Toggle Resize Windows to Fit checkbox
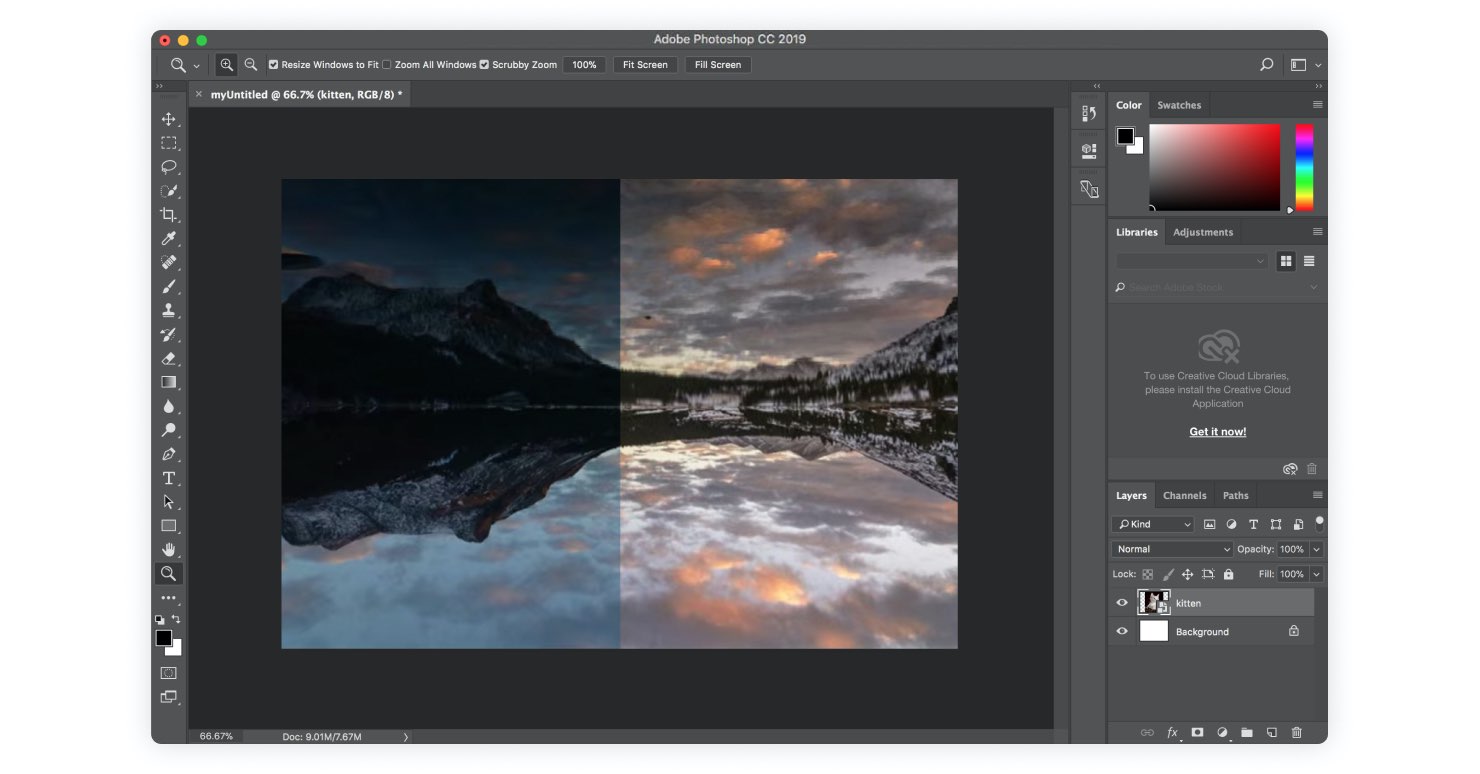Image resolution: width=1480 pixels, height=774 pixels. coord(273,65)
